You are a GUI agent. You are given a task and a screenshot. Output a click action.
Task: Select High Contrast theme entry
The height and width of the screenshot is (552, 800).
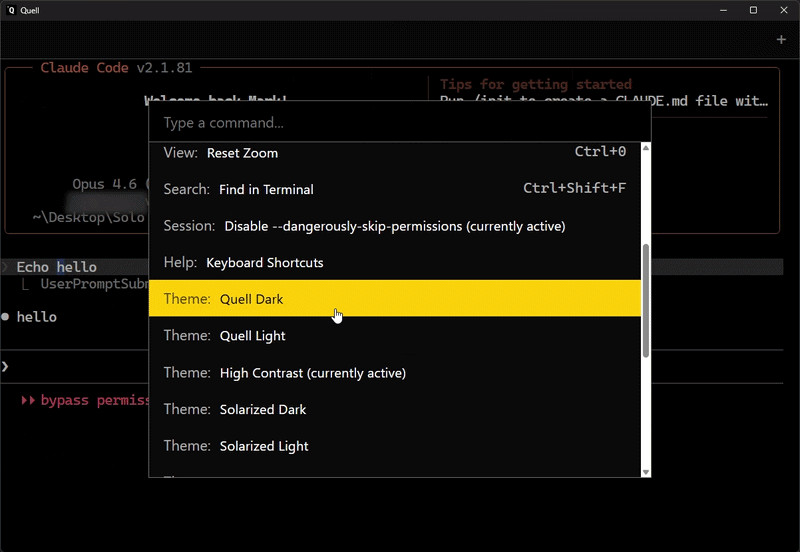(395, 373)
